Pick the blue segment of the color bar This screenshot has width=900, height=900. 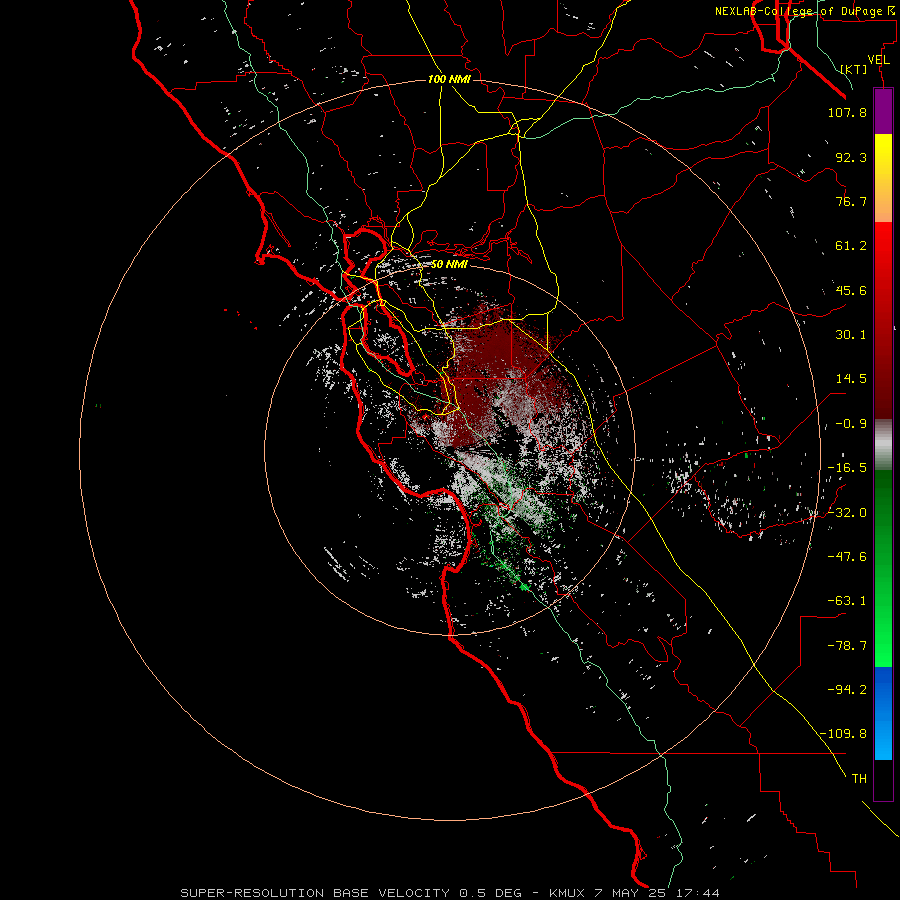[x=883, y=713]
